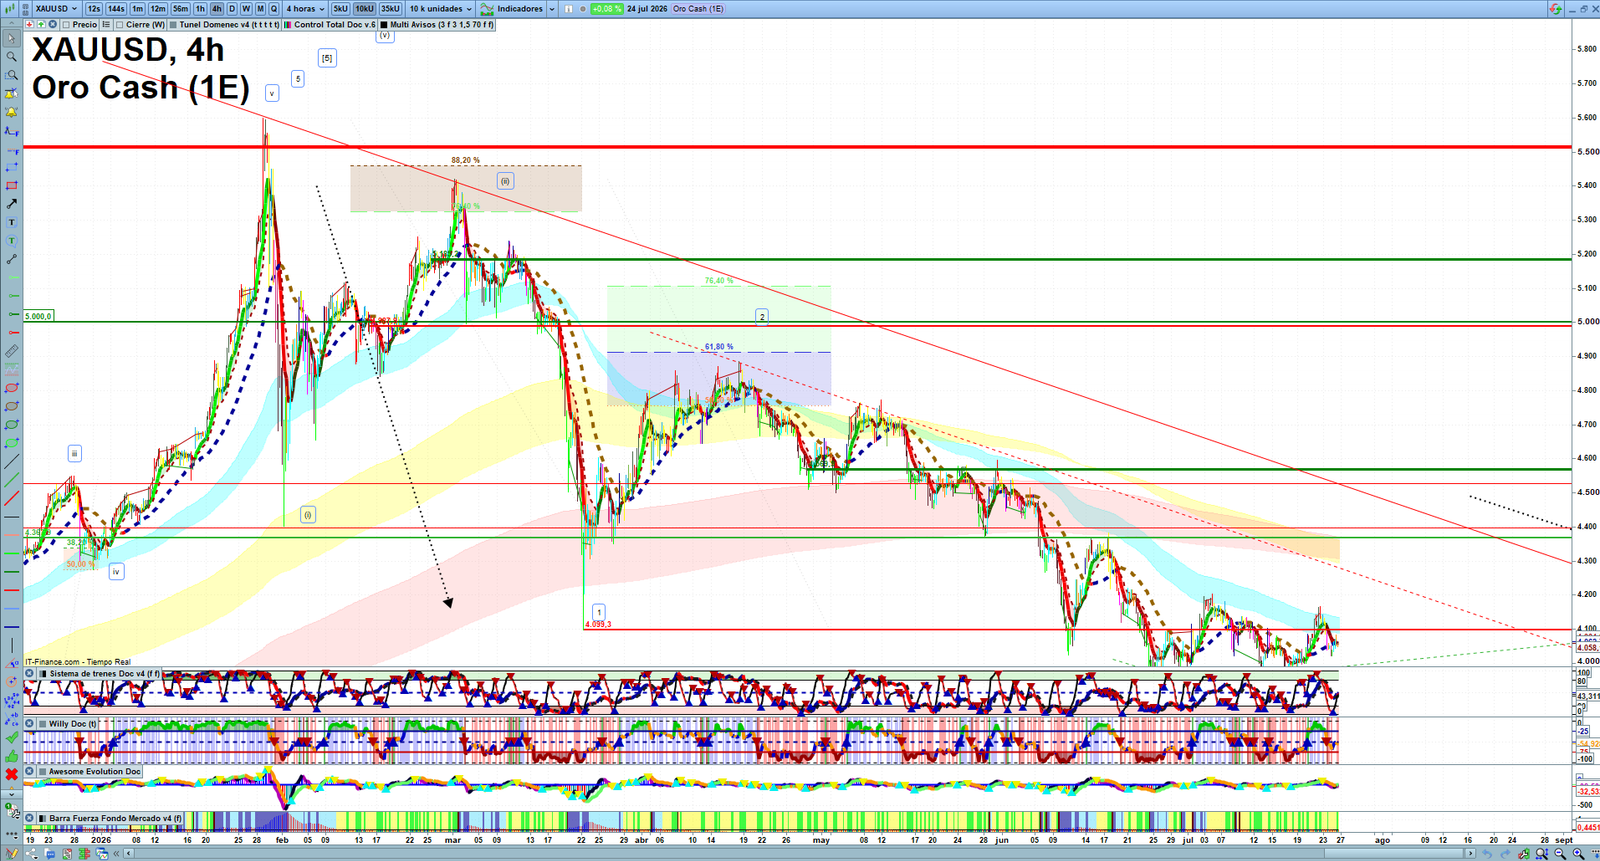
Task: Click the Oro Cash (1E) label in toolbar
Action: (698, 9)
